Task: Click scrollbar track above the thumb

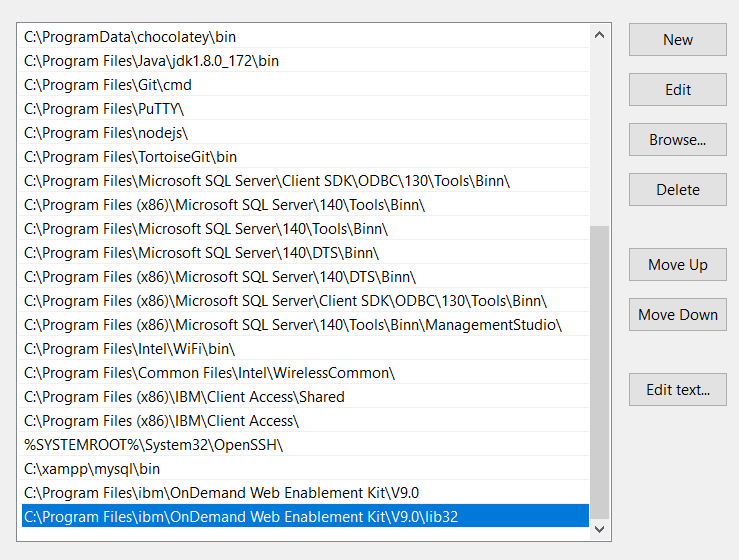Action: (x=599, y=135)
